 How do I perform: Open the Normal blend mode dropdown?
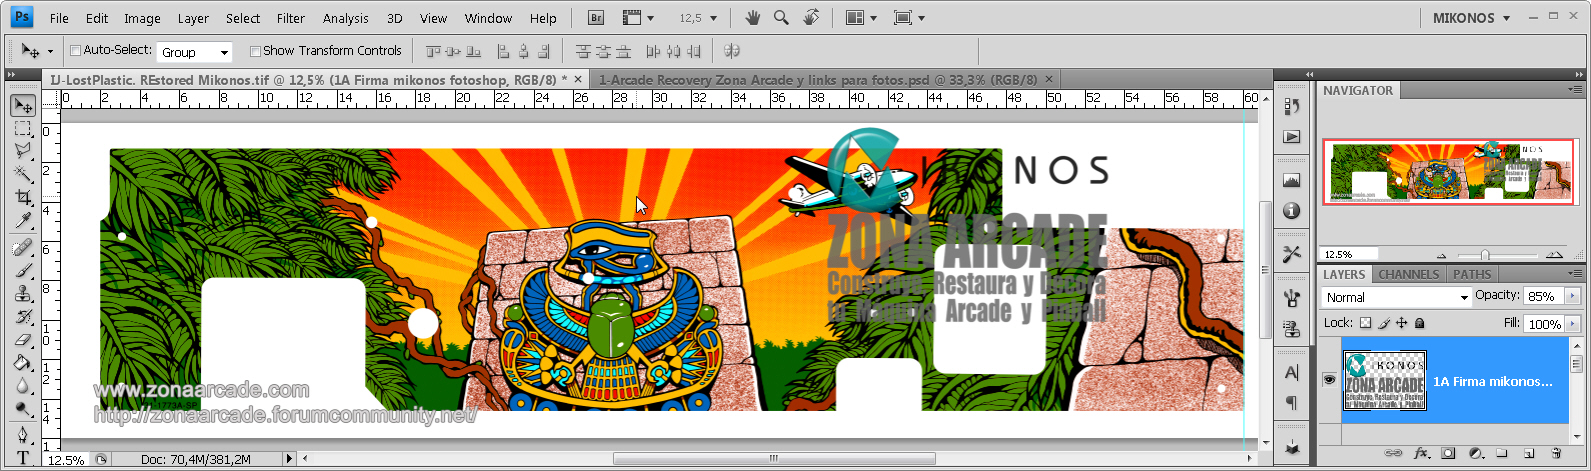point(1396,297)
